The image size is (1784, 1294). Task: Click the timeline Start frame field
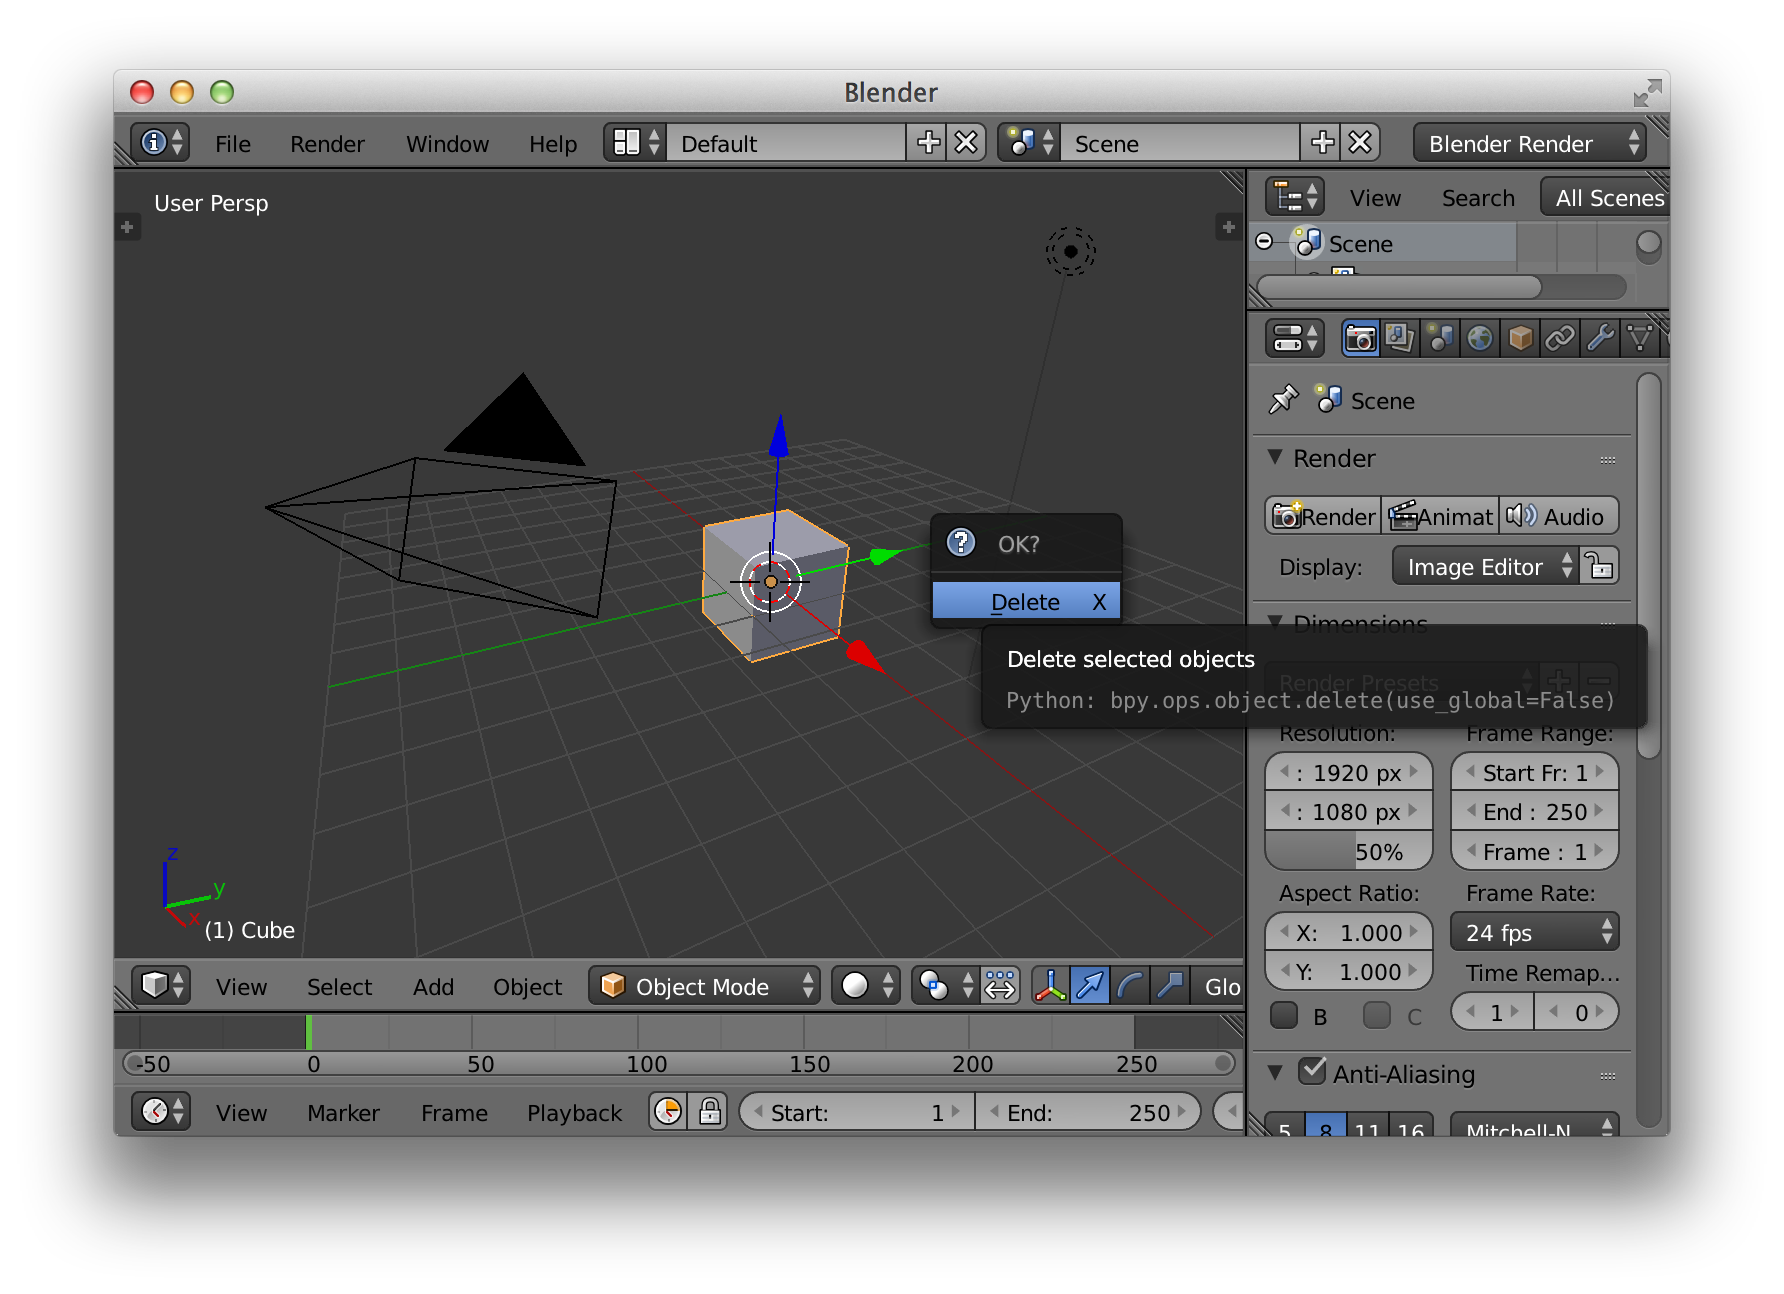tap(856, 1111)
